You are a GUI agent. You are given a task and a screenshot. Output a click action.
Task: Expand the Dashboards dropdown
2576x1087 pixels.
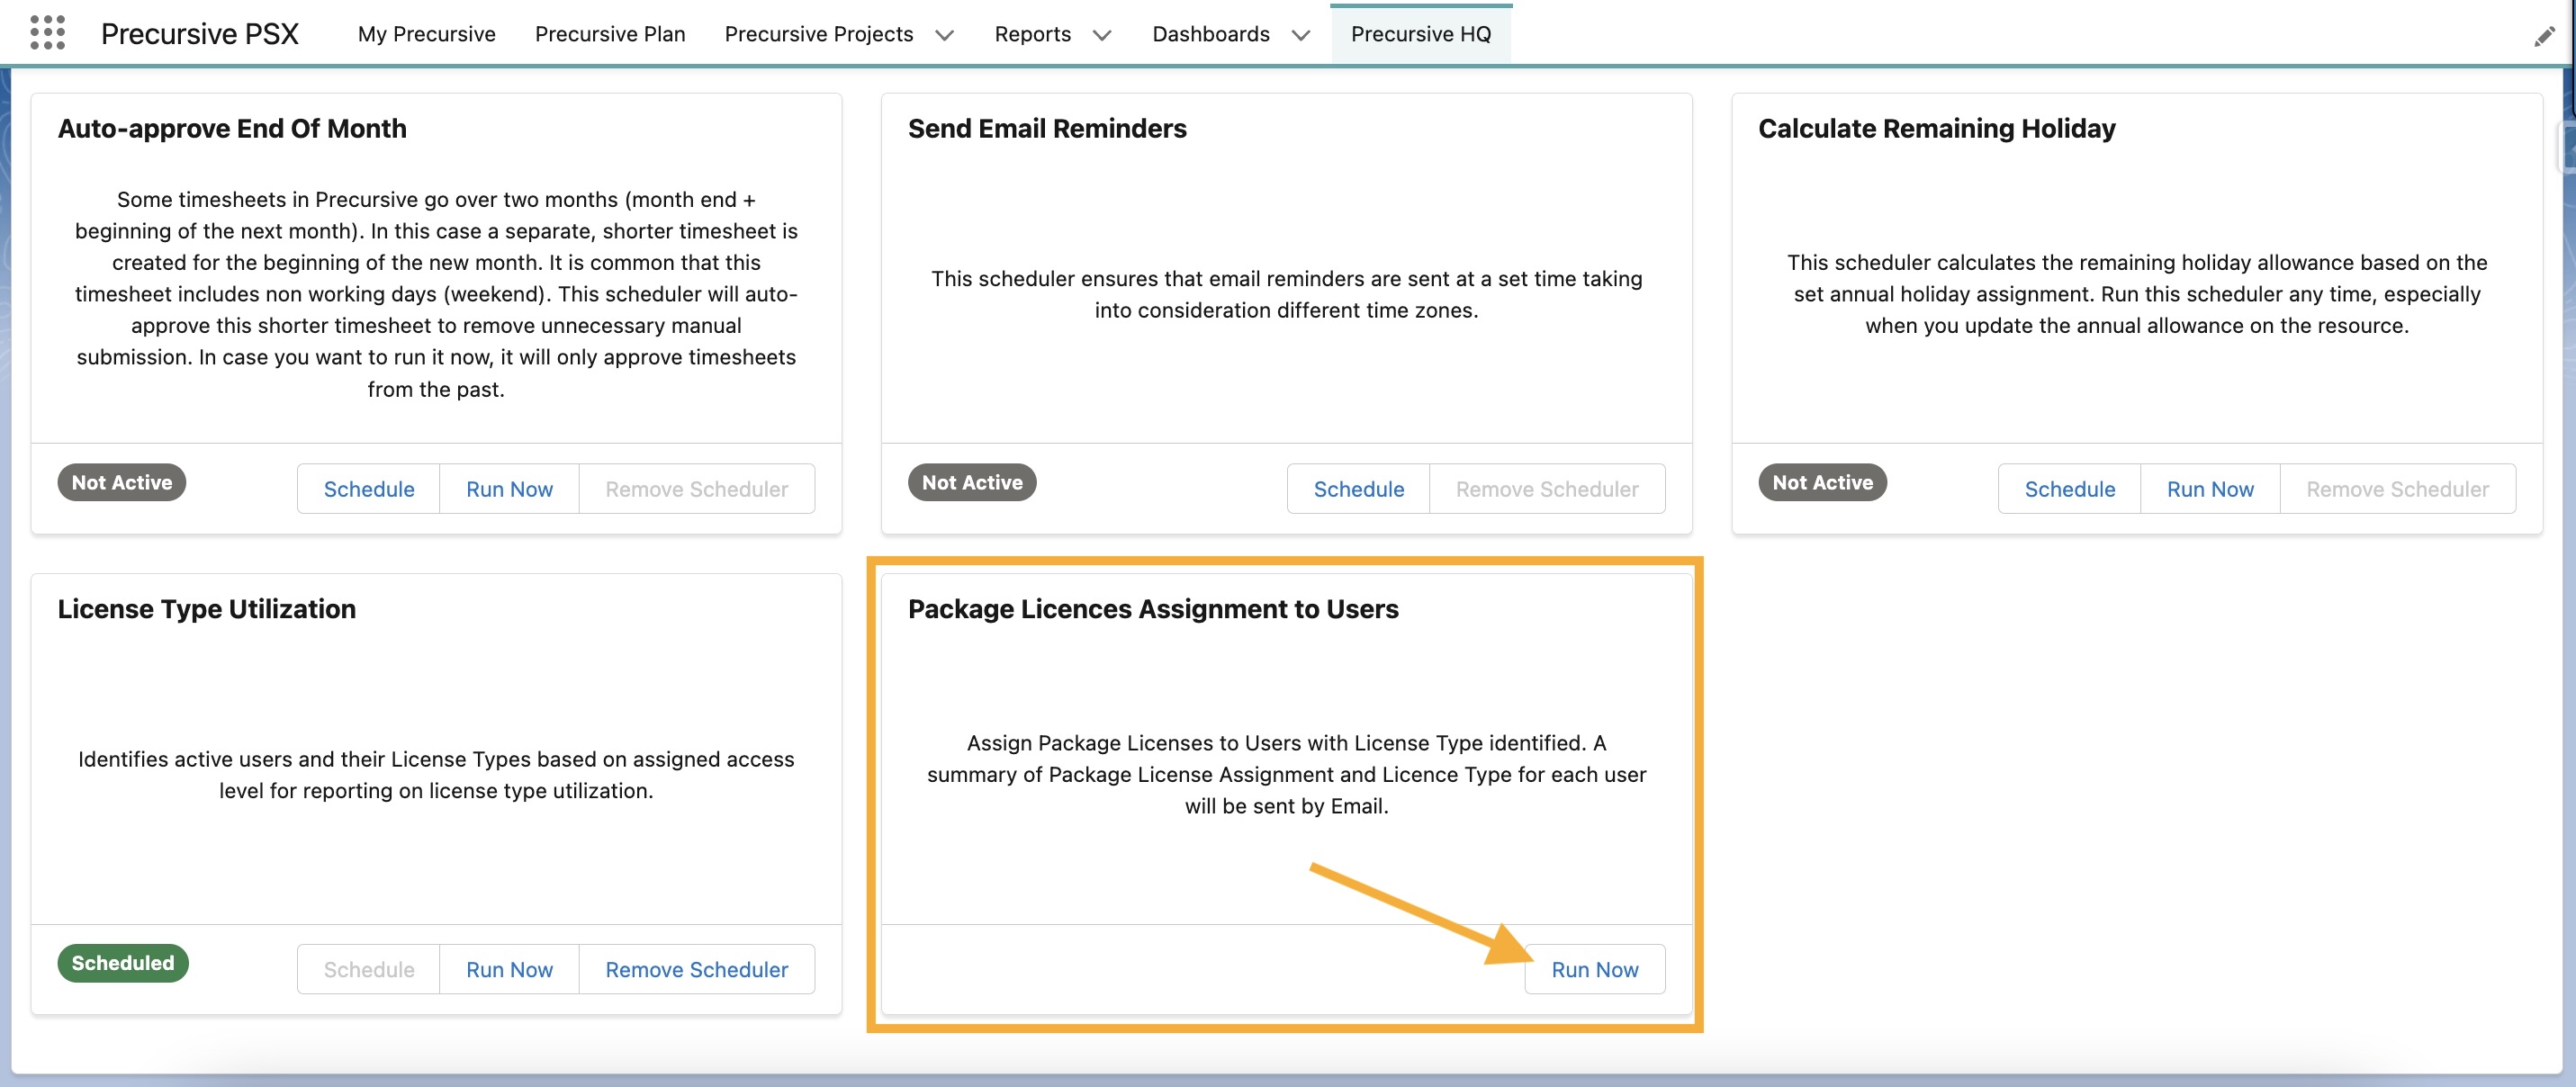point(1300,35)
